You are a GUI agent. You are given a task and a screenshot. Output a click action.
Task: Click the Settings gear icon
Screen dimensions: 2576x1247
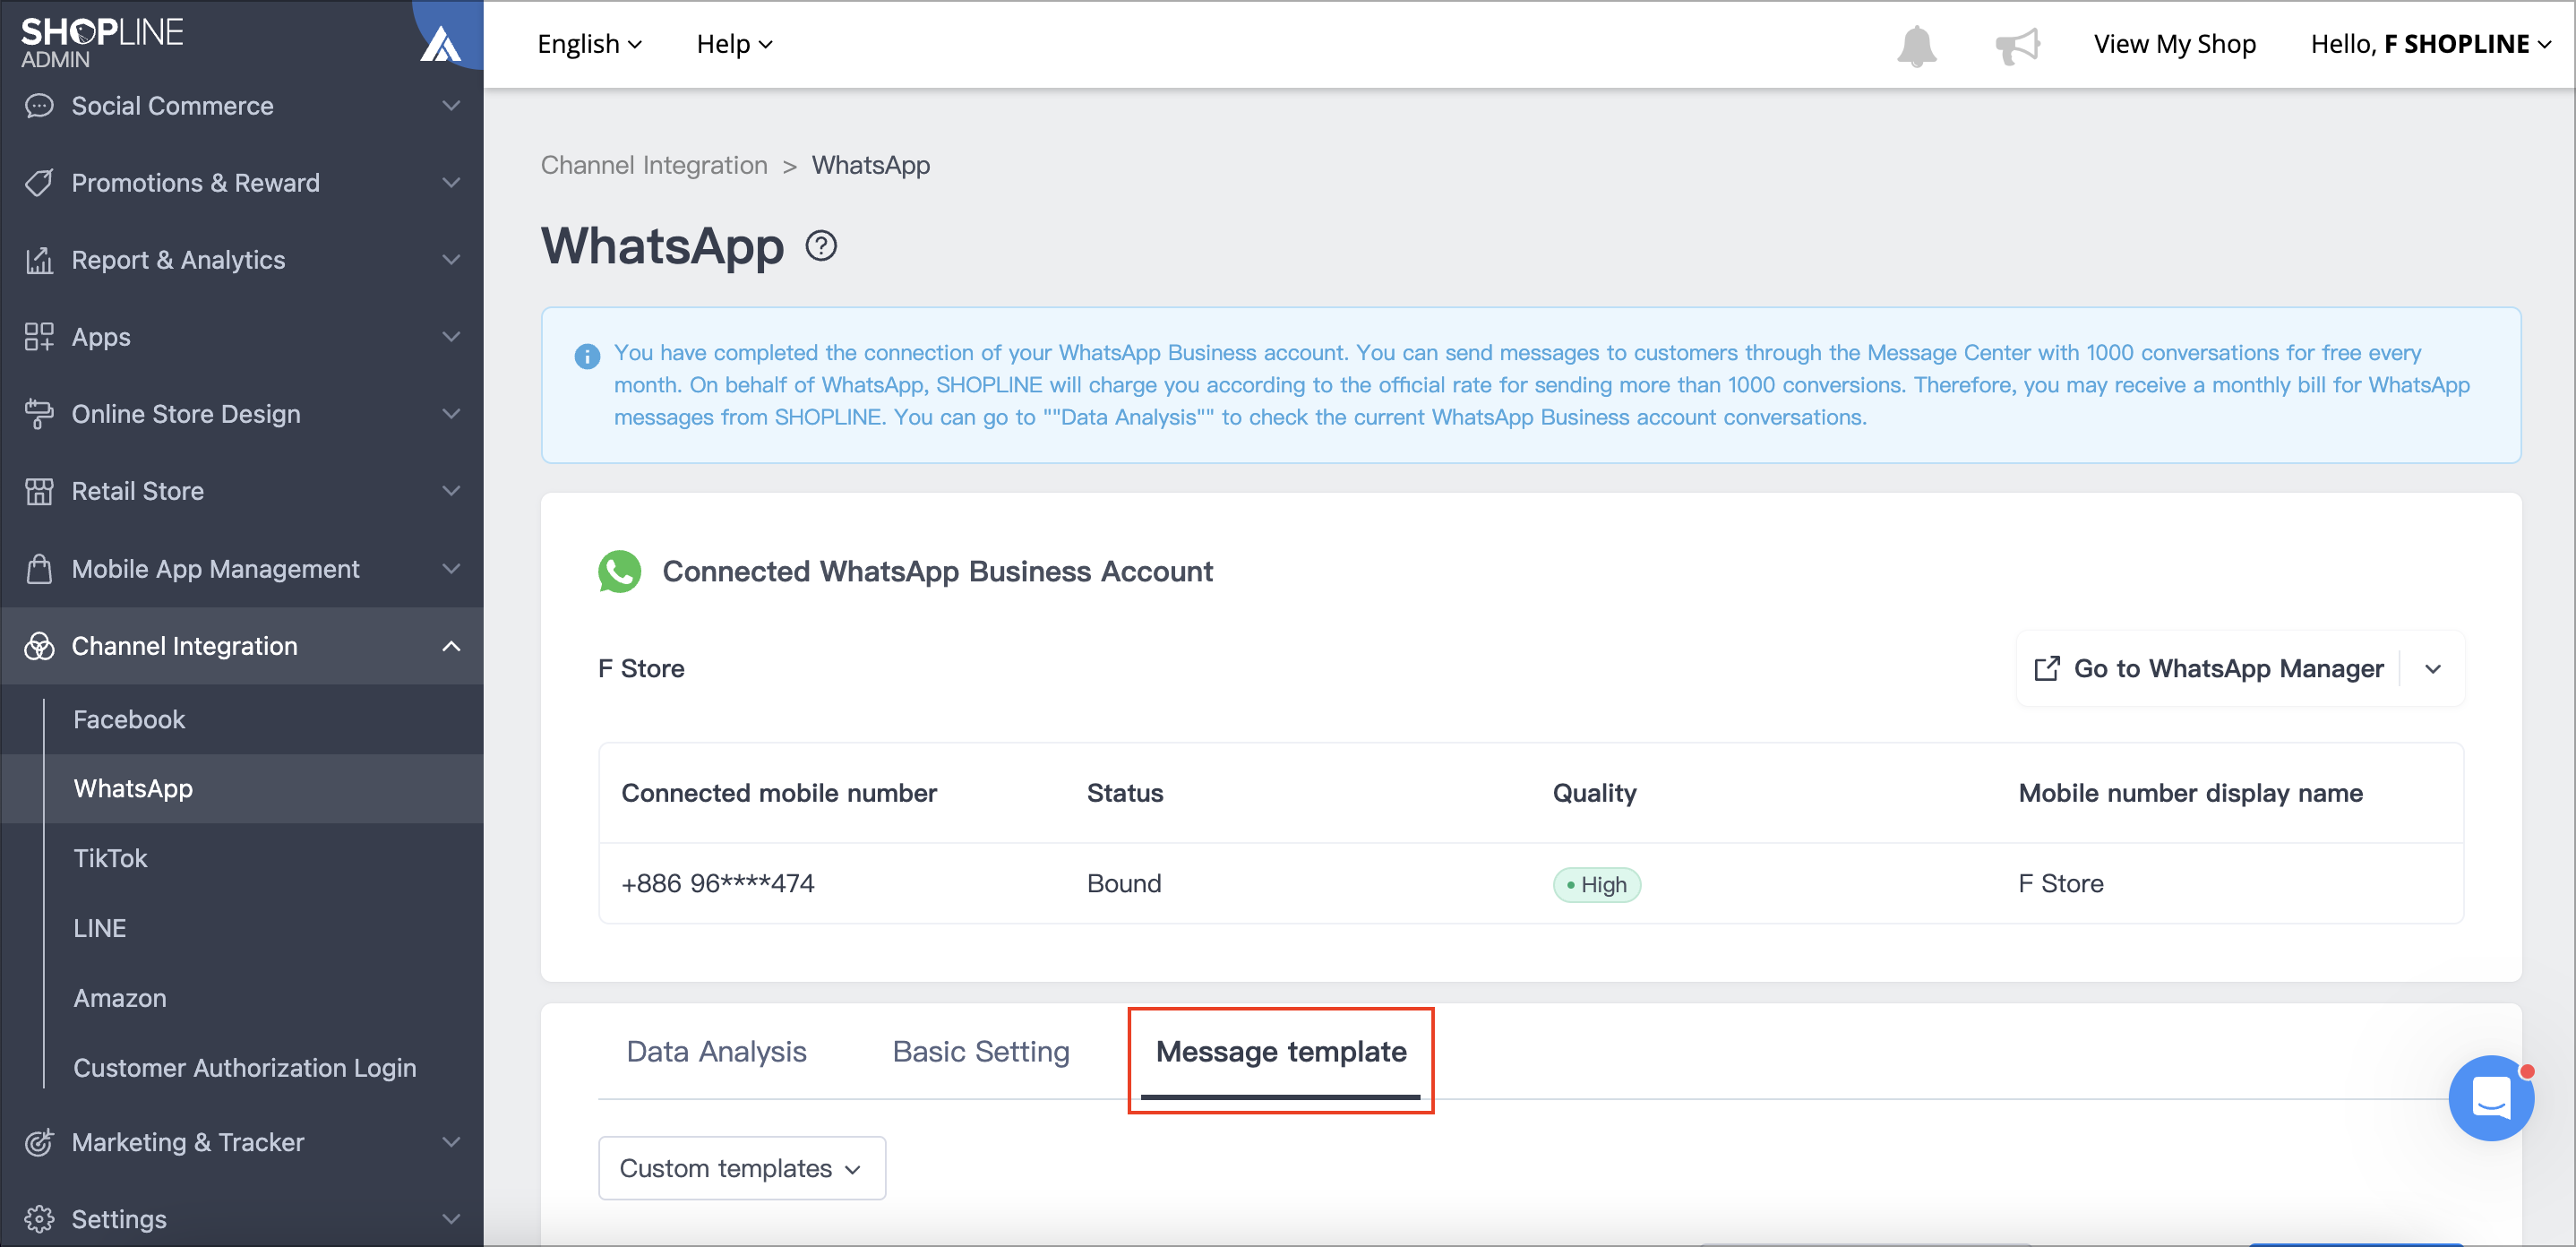39,1219
